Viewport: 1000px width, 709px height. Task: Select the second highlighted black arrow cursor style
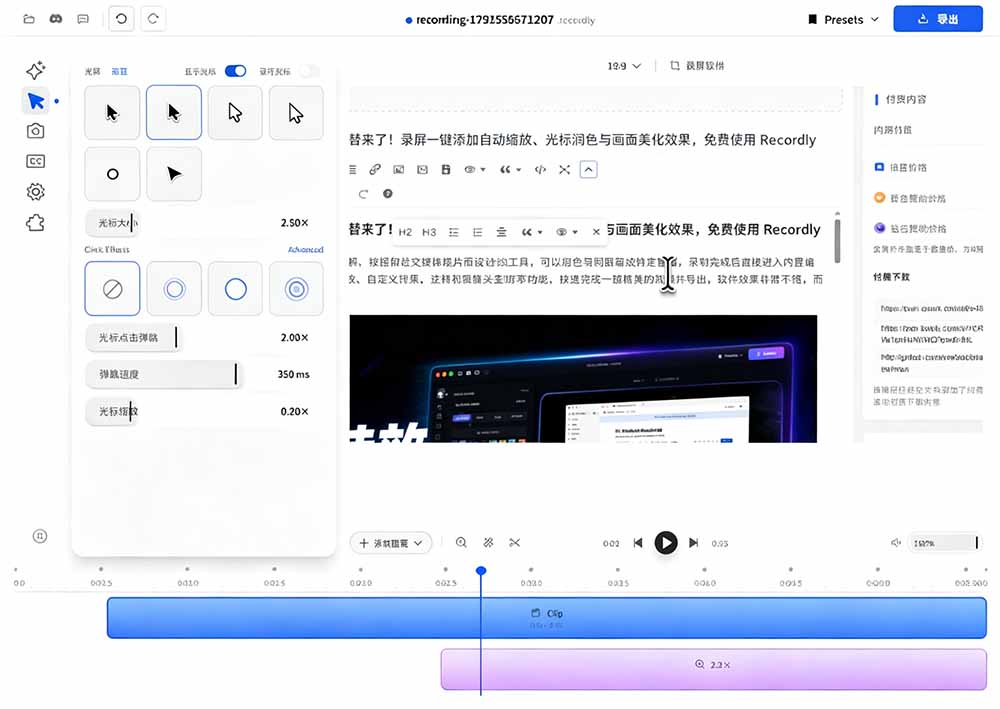point(173,113)
